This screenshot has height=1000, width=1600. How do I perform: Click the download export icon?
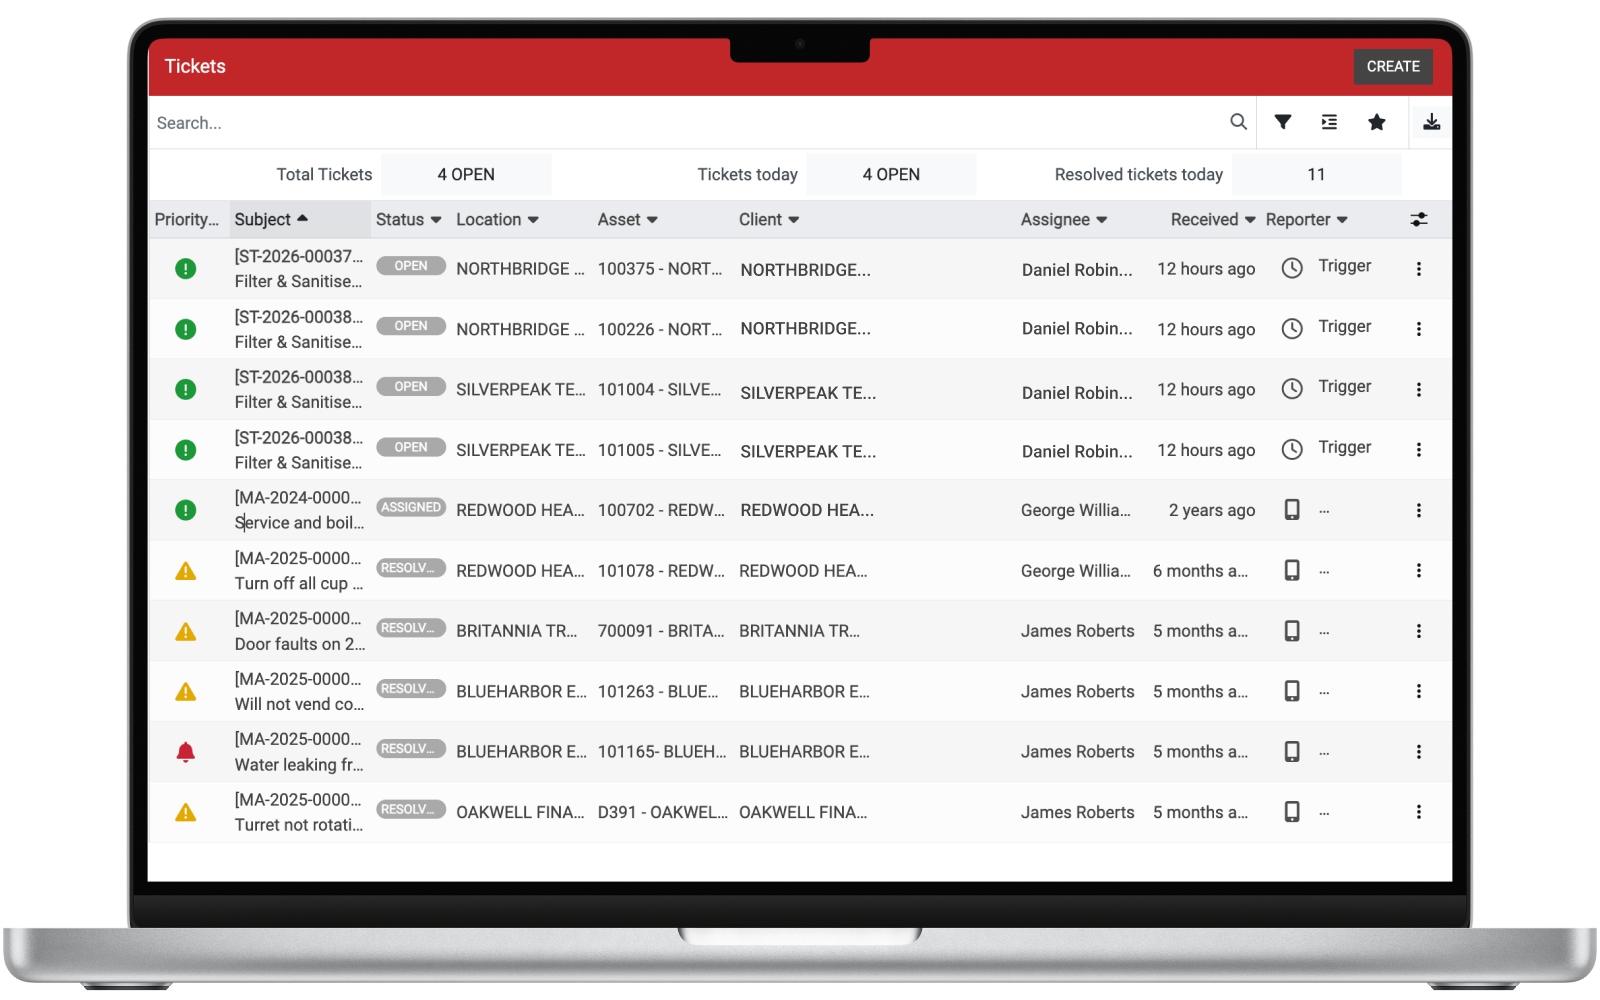coord(1432,122)
